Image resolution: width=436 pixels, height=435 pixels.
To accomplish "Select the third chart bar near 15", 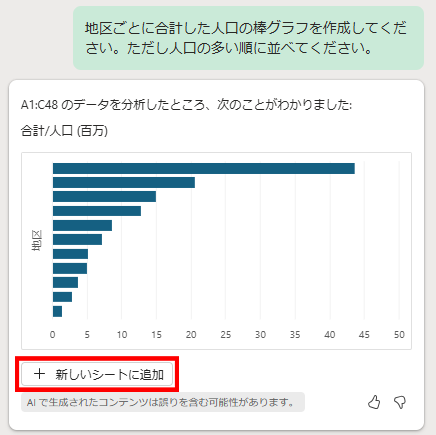I will [x=104, y=197].
